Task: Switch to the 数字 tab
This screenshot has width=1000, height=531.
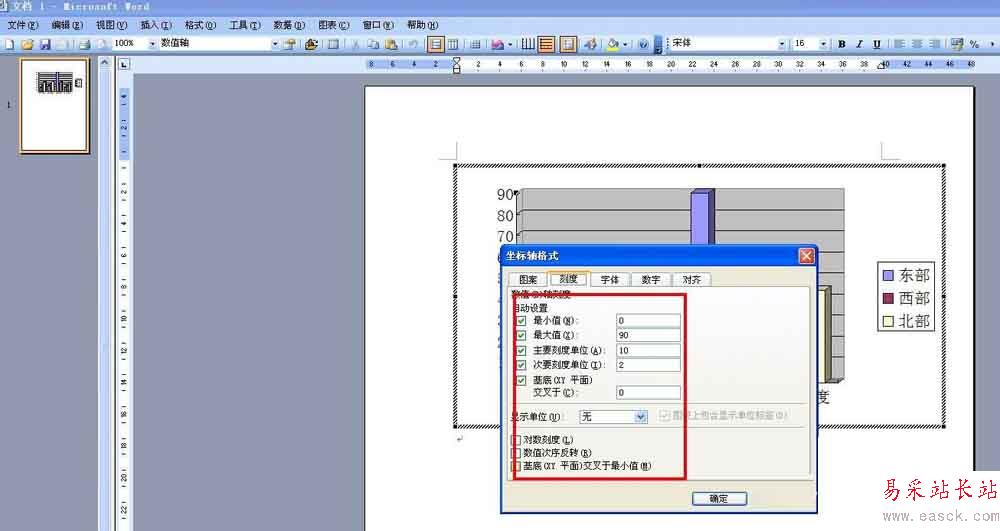Action: click(651, 279)
